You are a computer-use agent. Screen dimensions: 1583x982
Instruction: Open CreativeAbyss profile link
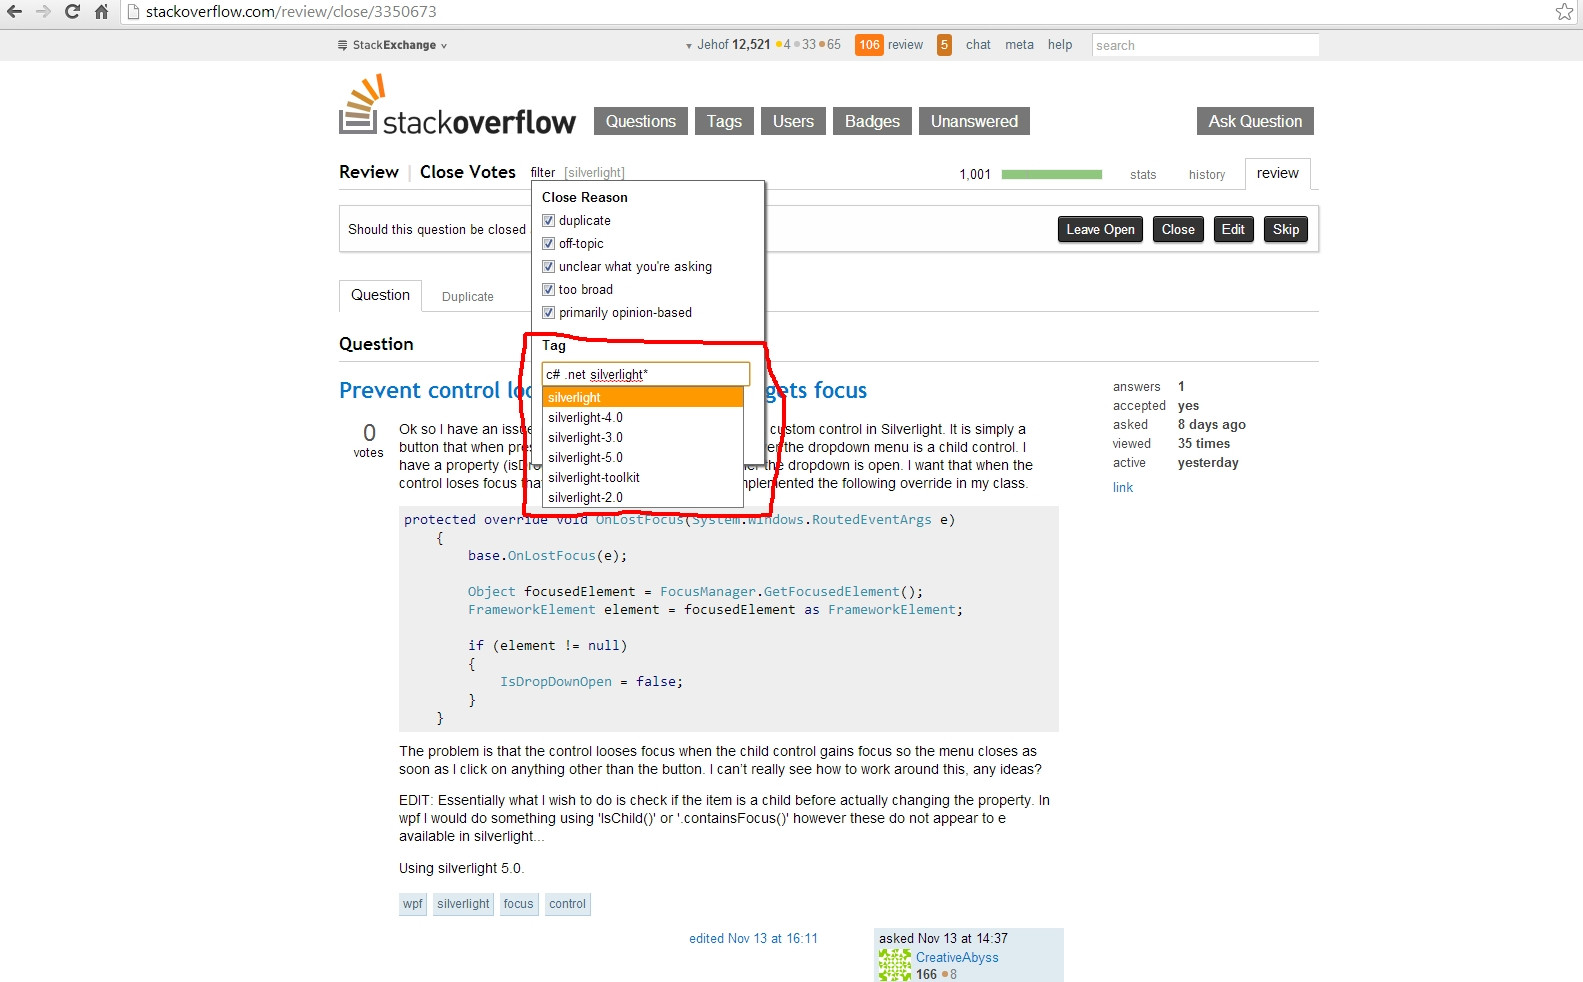click(x=957, y=958)
